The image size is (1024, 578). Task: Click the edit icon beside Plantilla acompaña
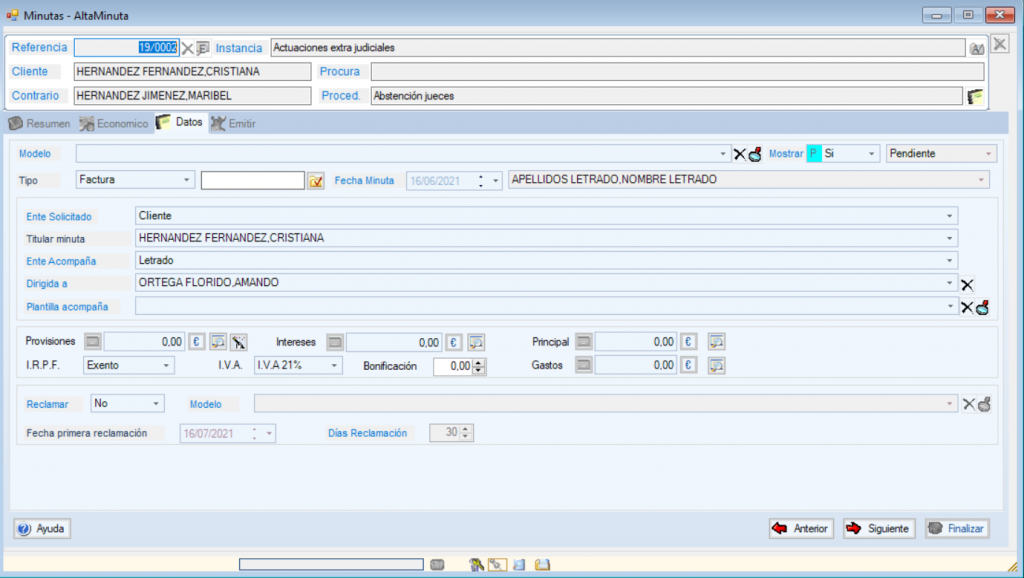coord(982,307)
